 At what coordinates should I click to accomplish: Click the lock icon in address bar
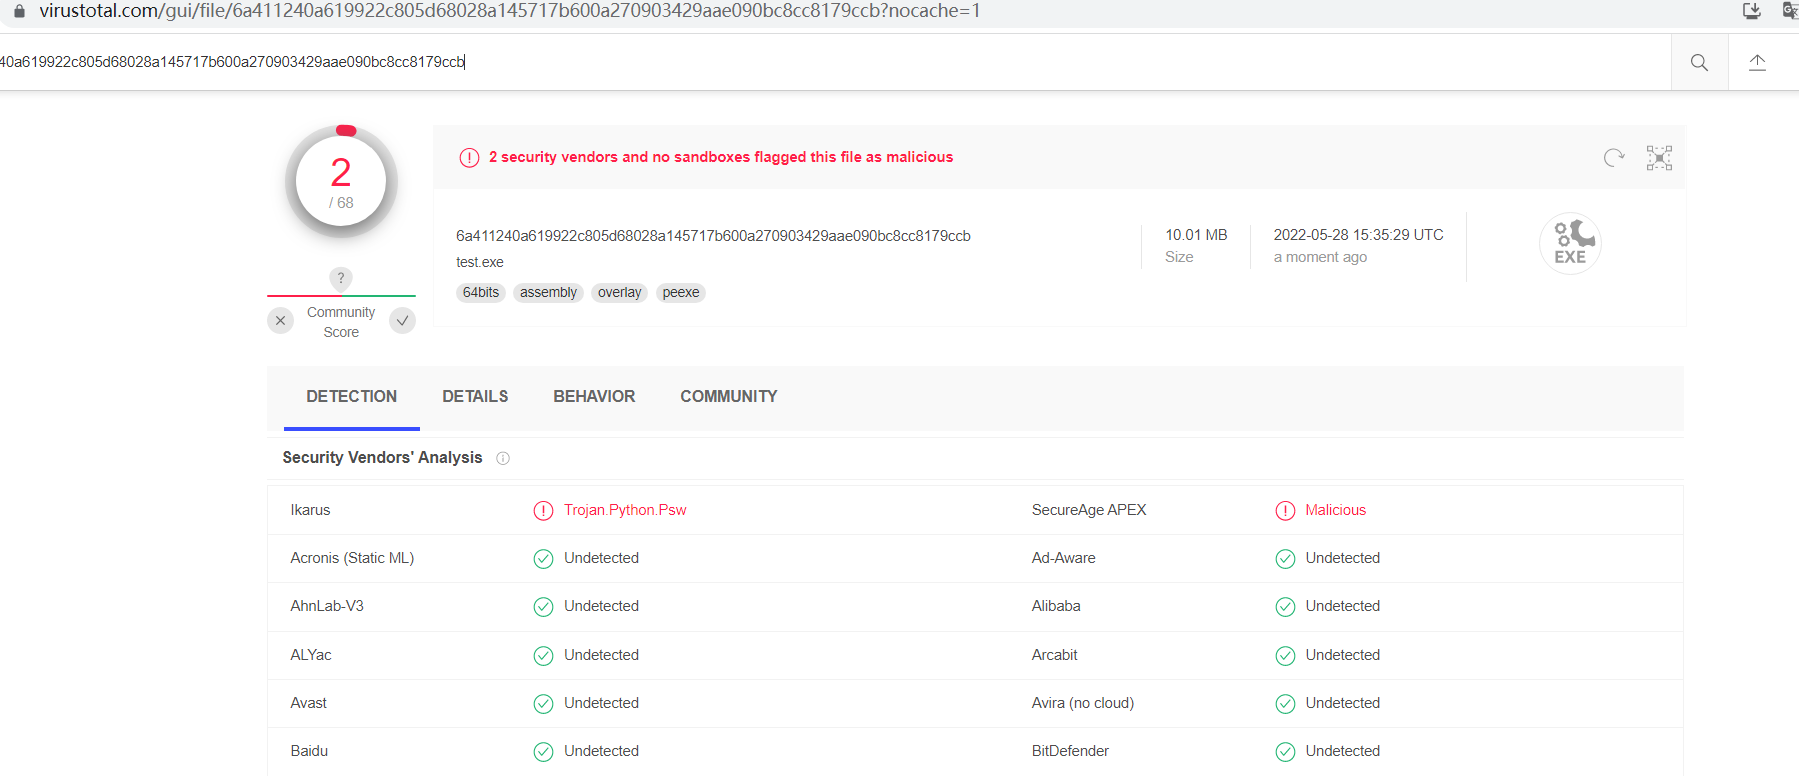point(18,11)
